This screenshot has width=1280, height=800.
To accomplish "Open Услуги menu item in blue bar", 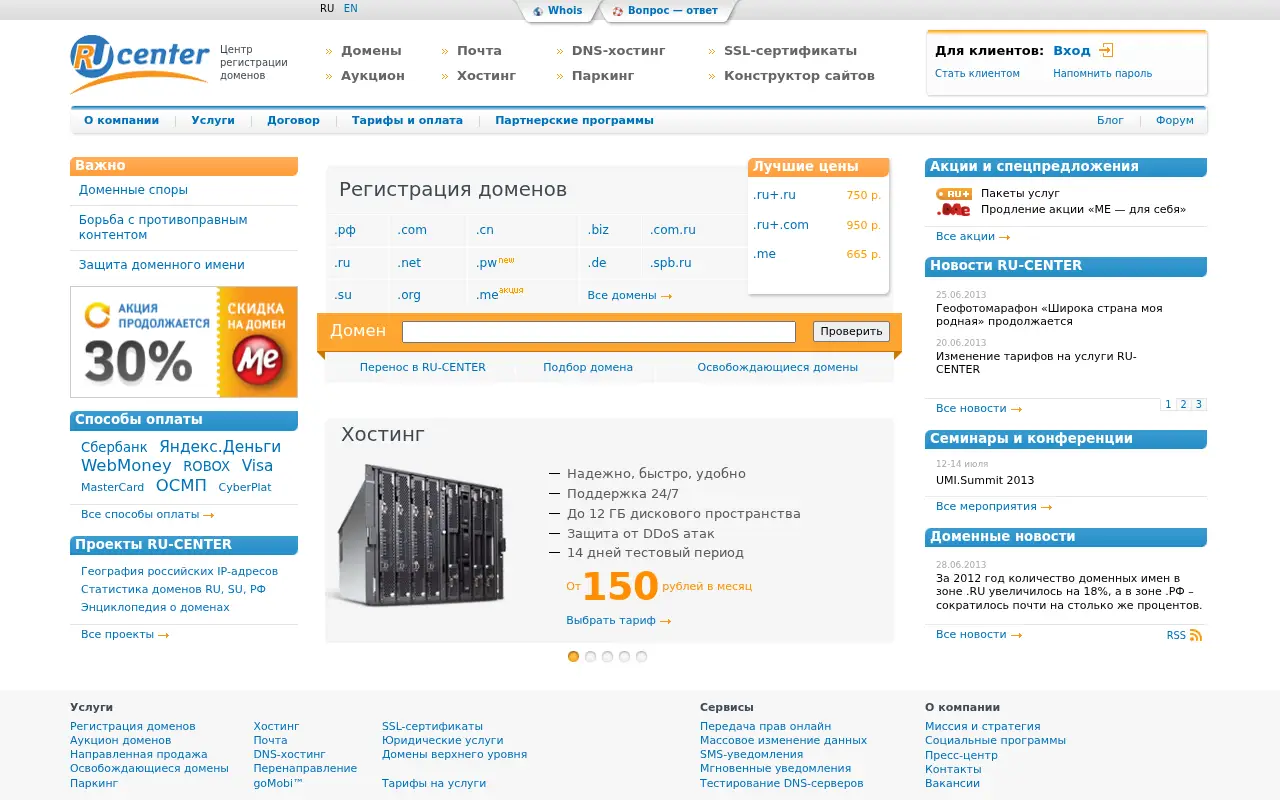I will (x=213, y=120).
